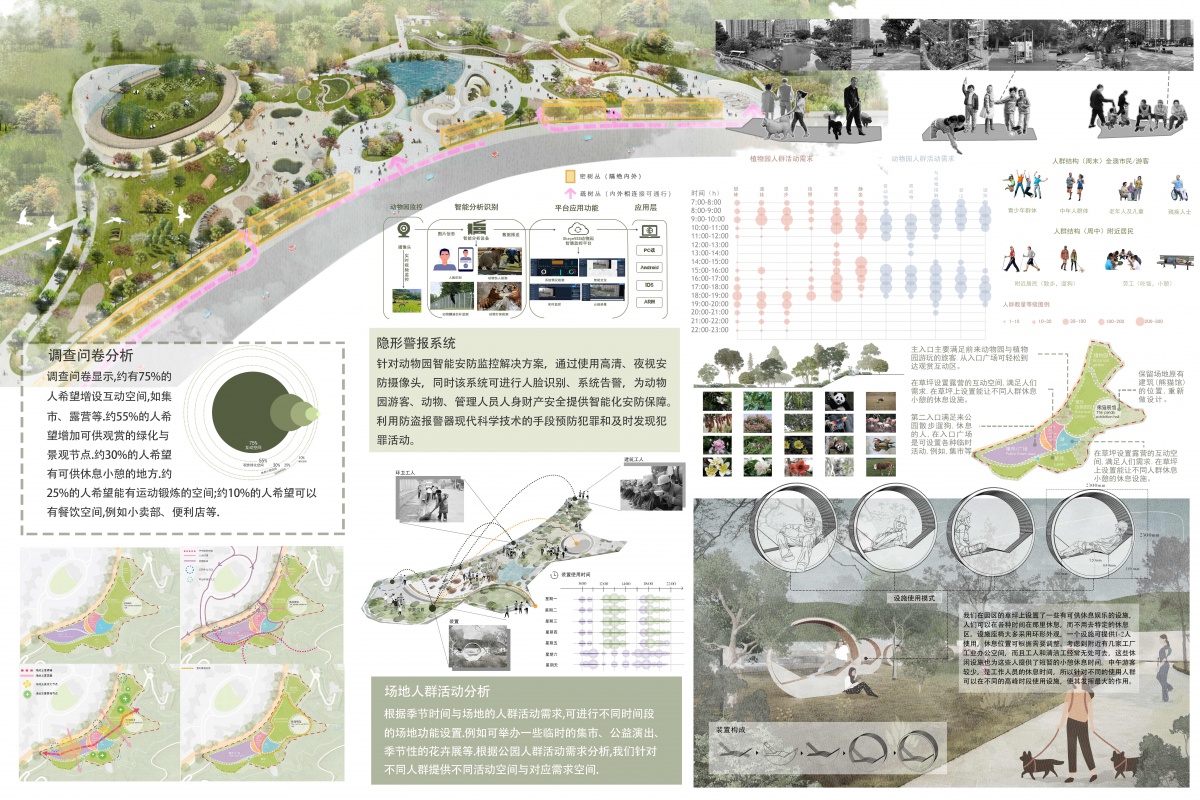Click the 22:00-23:00 time row label

tap(710, 329)
